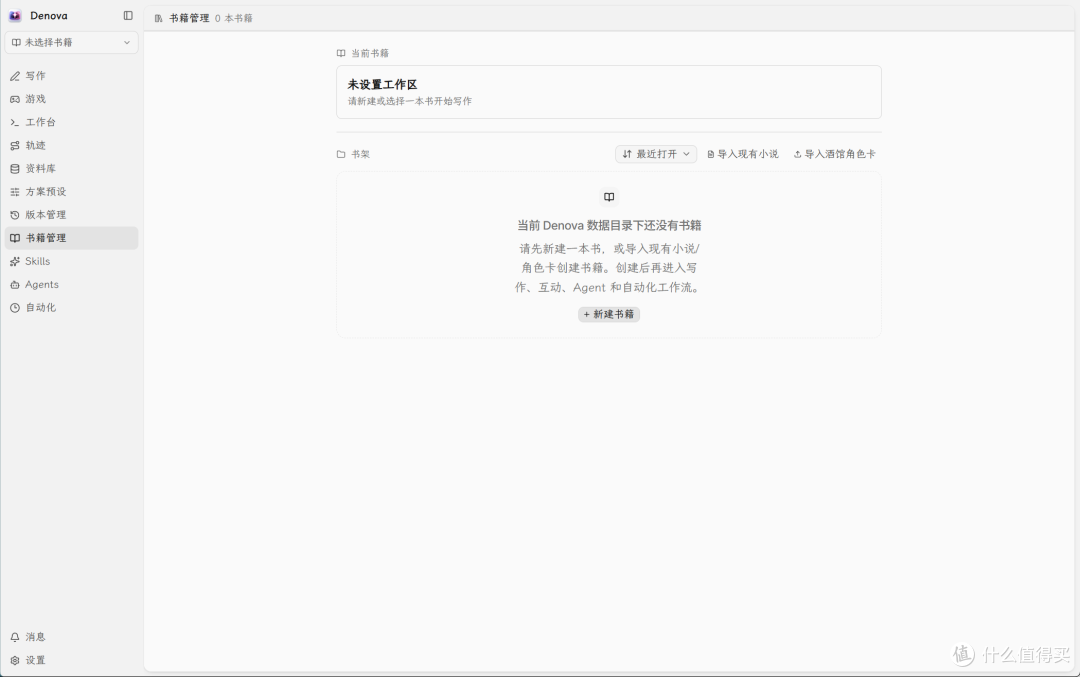Collapse the sidebar with panel toggle icon
Viewport: 1080px width, 677px height.
[x=128, y=15]
